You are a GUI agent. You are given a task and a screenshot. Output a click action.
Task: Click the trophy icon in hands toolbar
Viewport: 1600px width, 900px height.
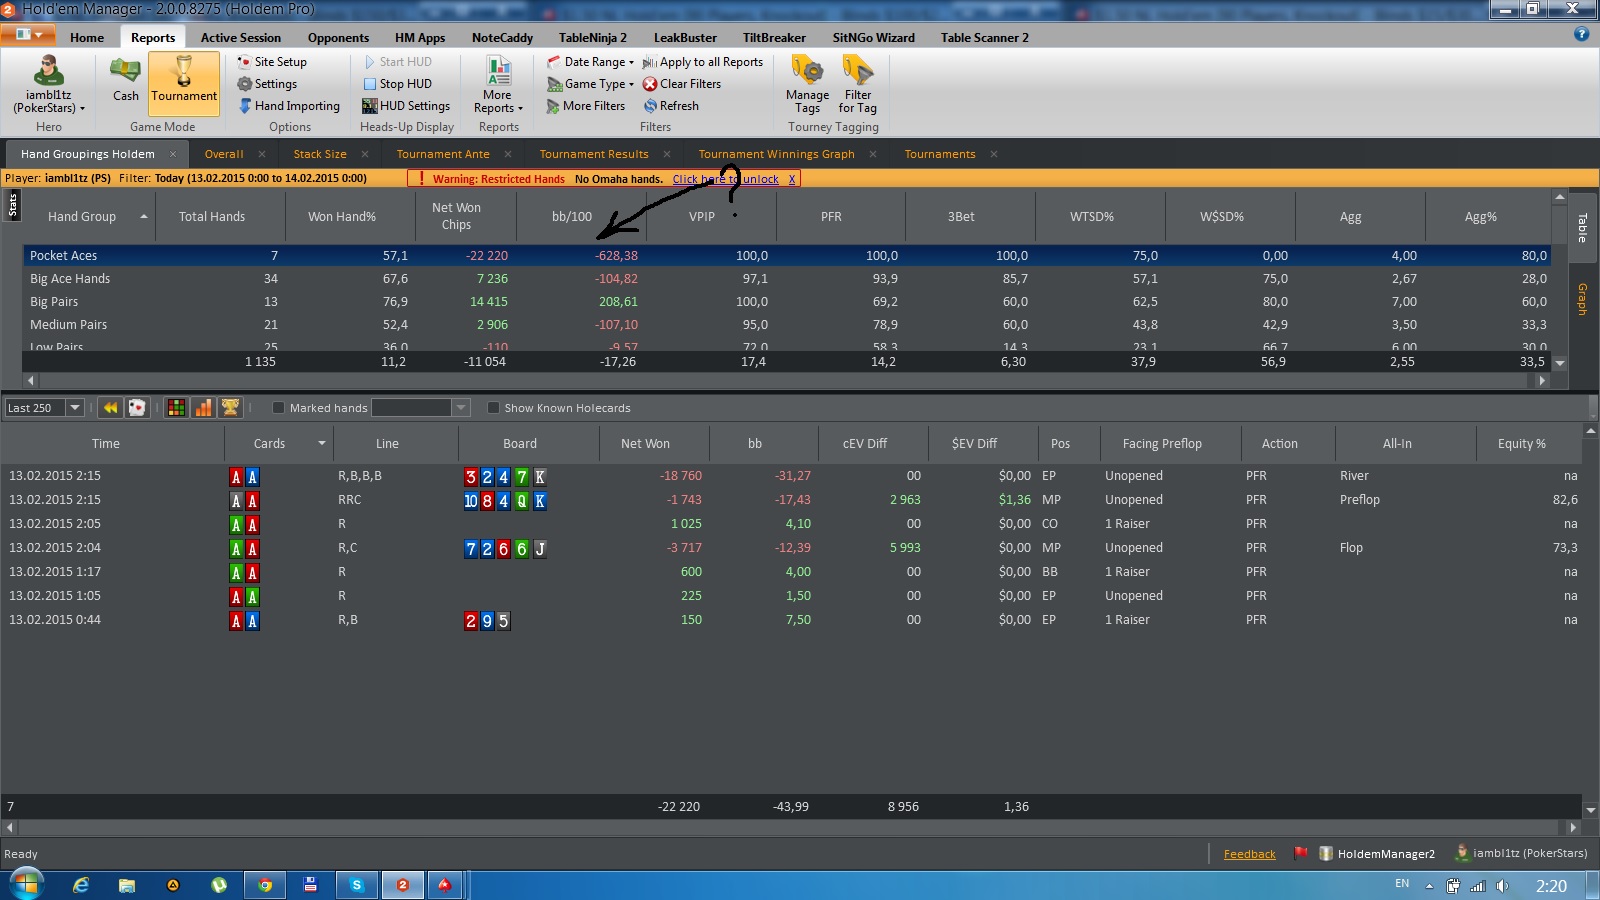pos(230,408)
